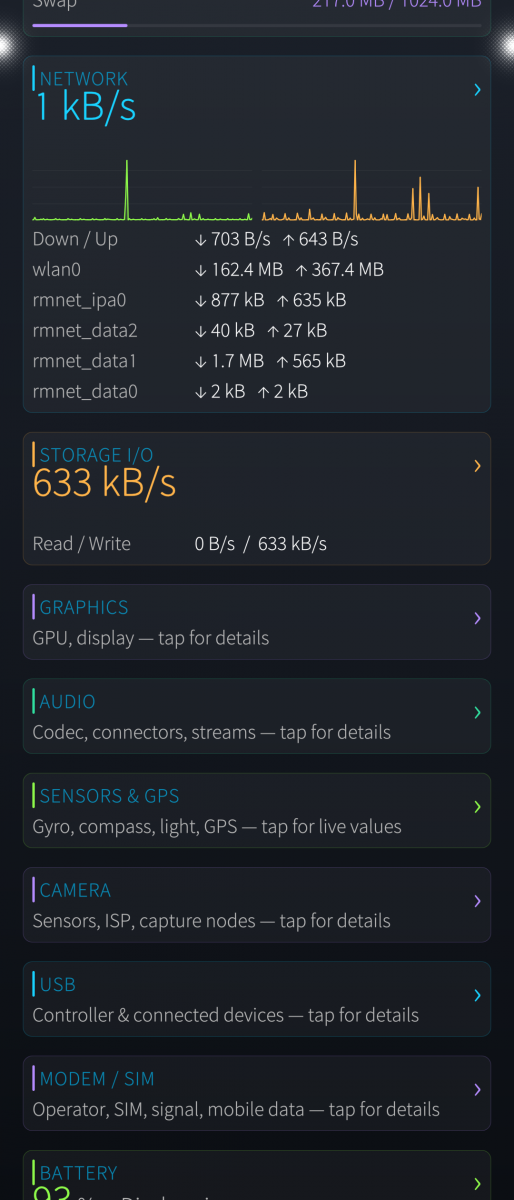Expand Camera section chevron
The width and height of the screenshot is (514, 1200).
click(477, 901)
